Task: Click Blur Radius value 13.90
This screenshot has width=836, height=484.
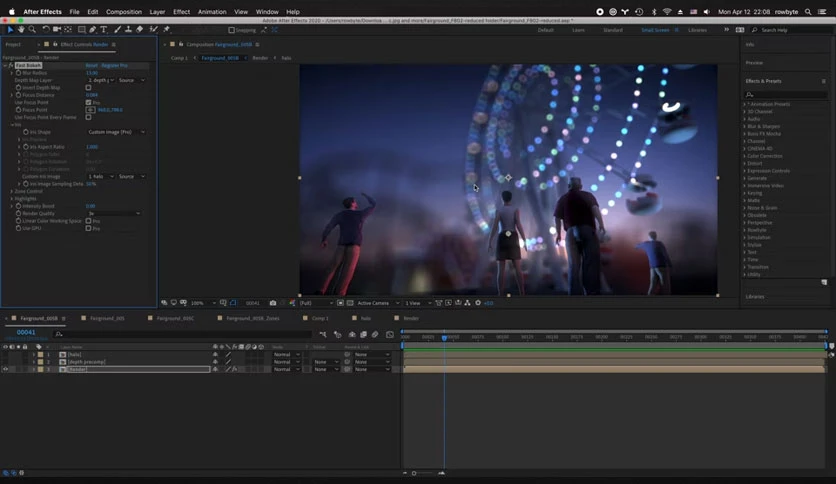Action: click(x=92, y=73)
